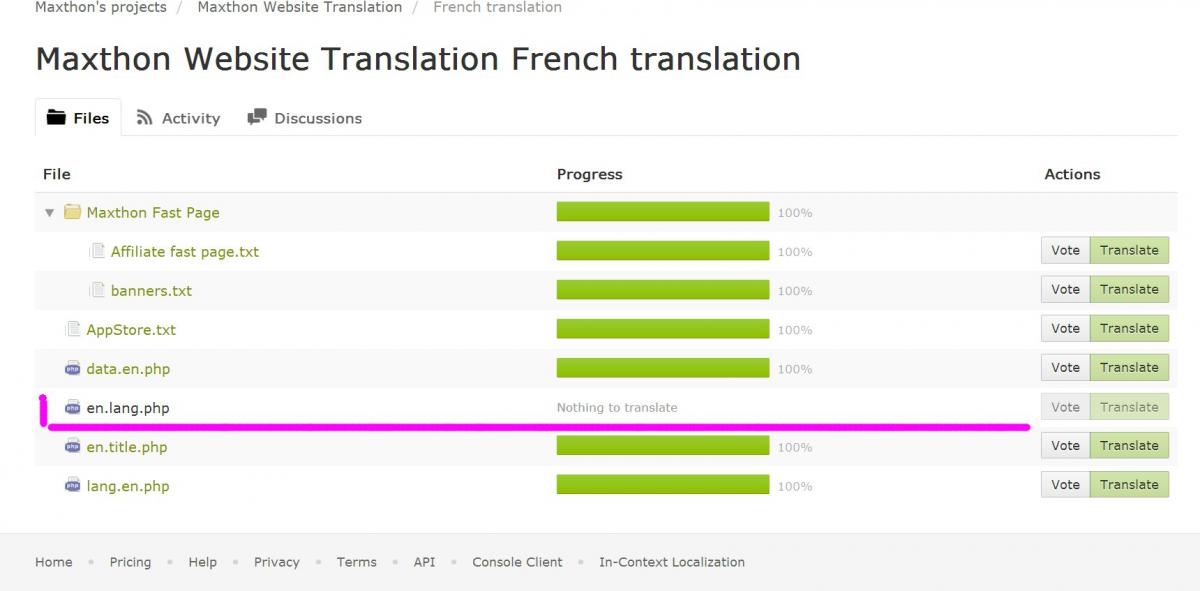Translate banners.txt
Screen dimensions: 1200x591
tap(1129, 289)
